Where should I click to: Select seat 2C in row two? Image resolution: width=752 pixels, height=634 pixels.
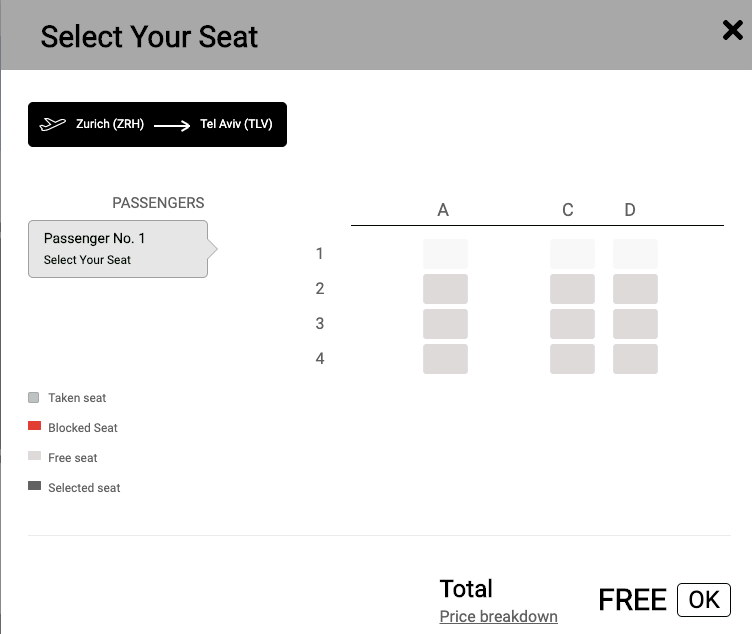[572, 289]
